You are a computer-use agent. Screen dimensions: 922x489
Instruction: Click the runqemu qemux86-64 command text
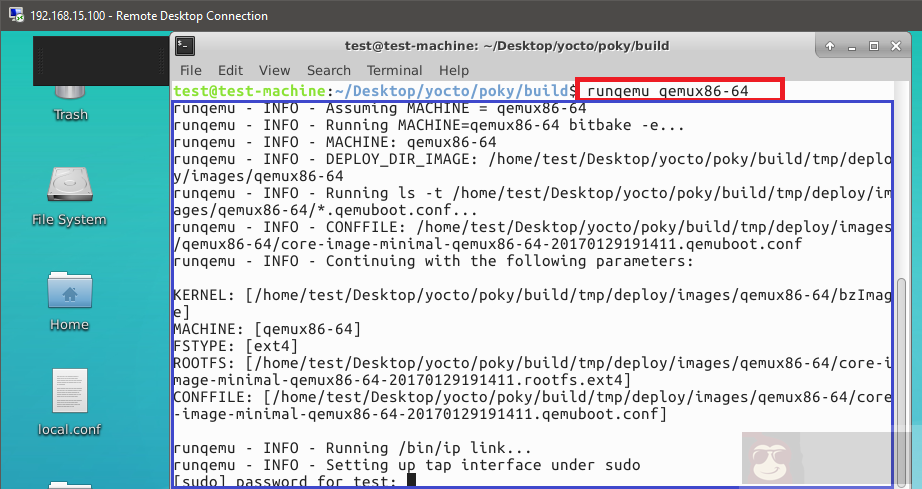[681, 91]
